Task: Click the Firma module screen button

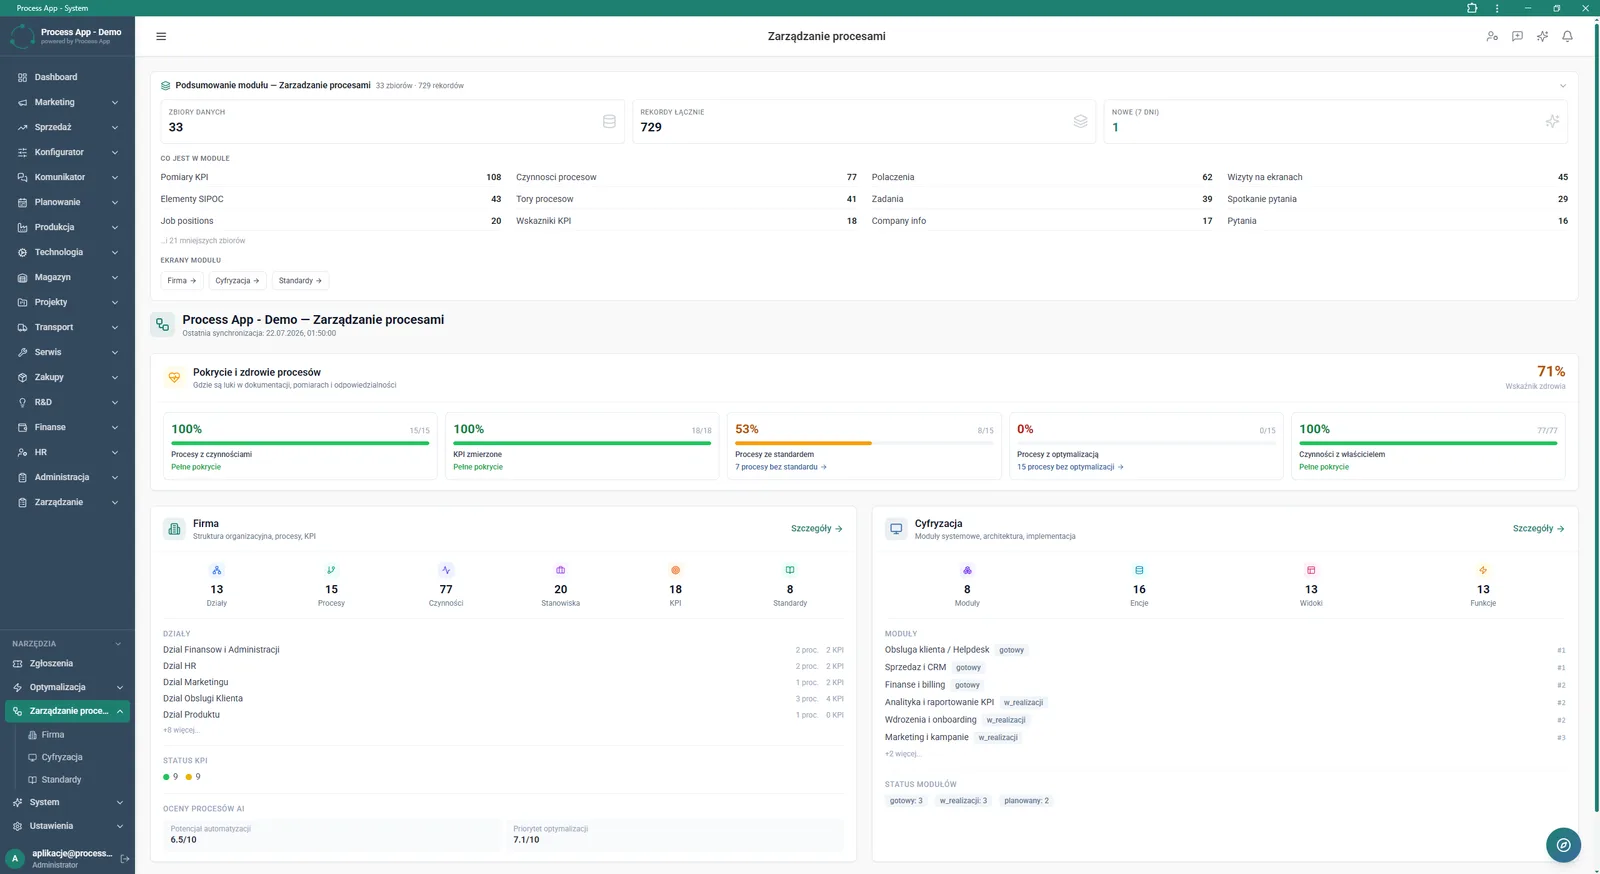Action: (x=182, y=281)
